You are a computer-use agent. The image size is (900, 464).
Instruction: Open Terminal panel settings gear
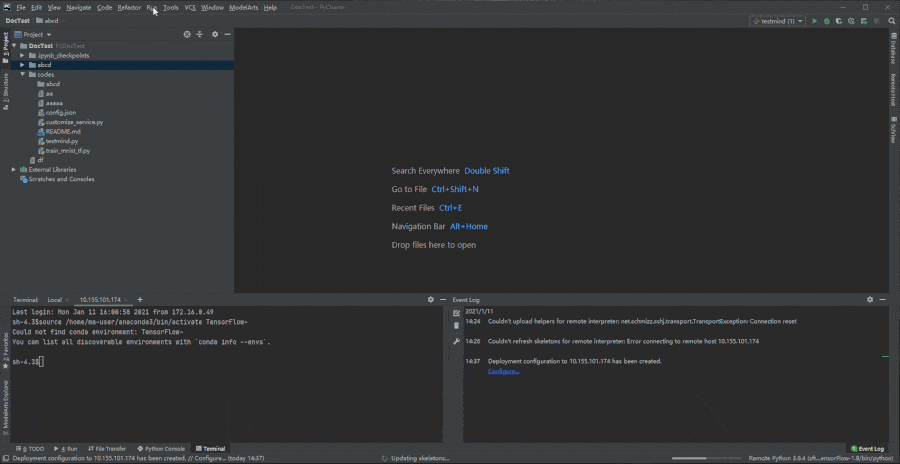[430, 300]
